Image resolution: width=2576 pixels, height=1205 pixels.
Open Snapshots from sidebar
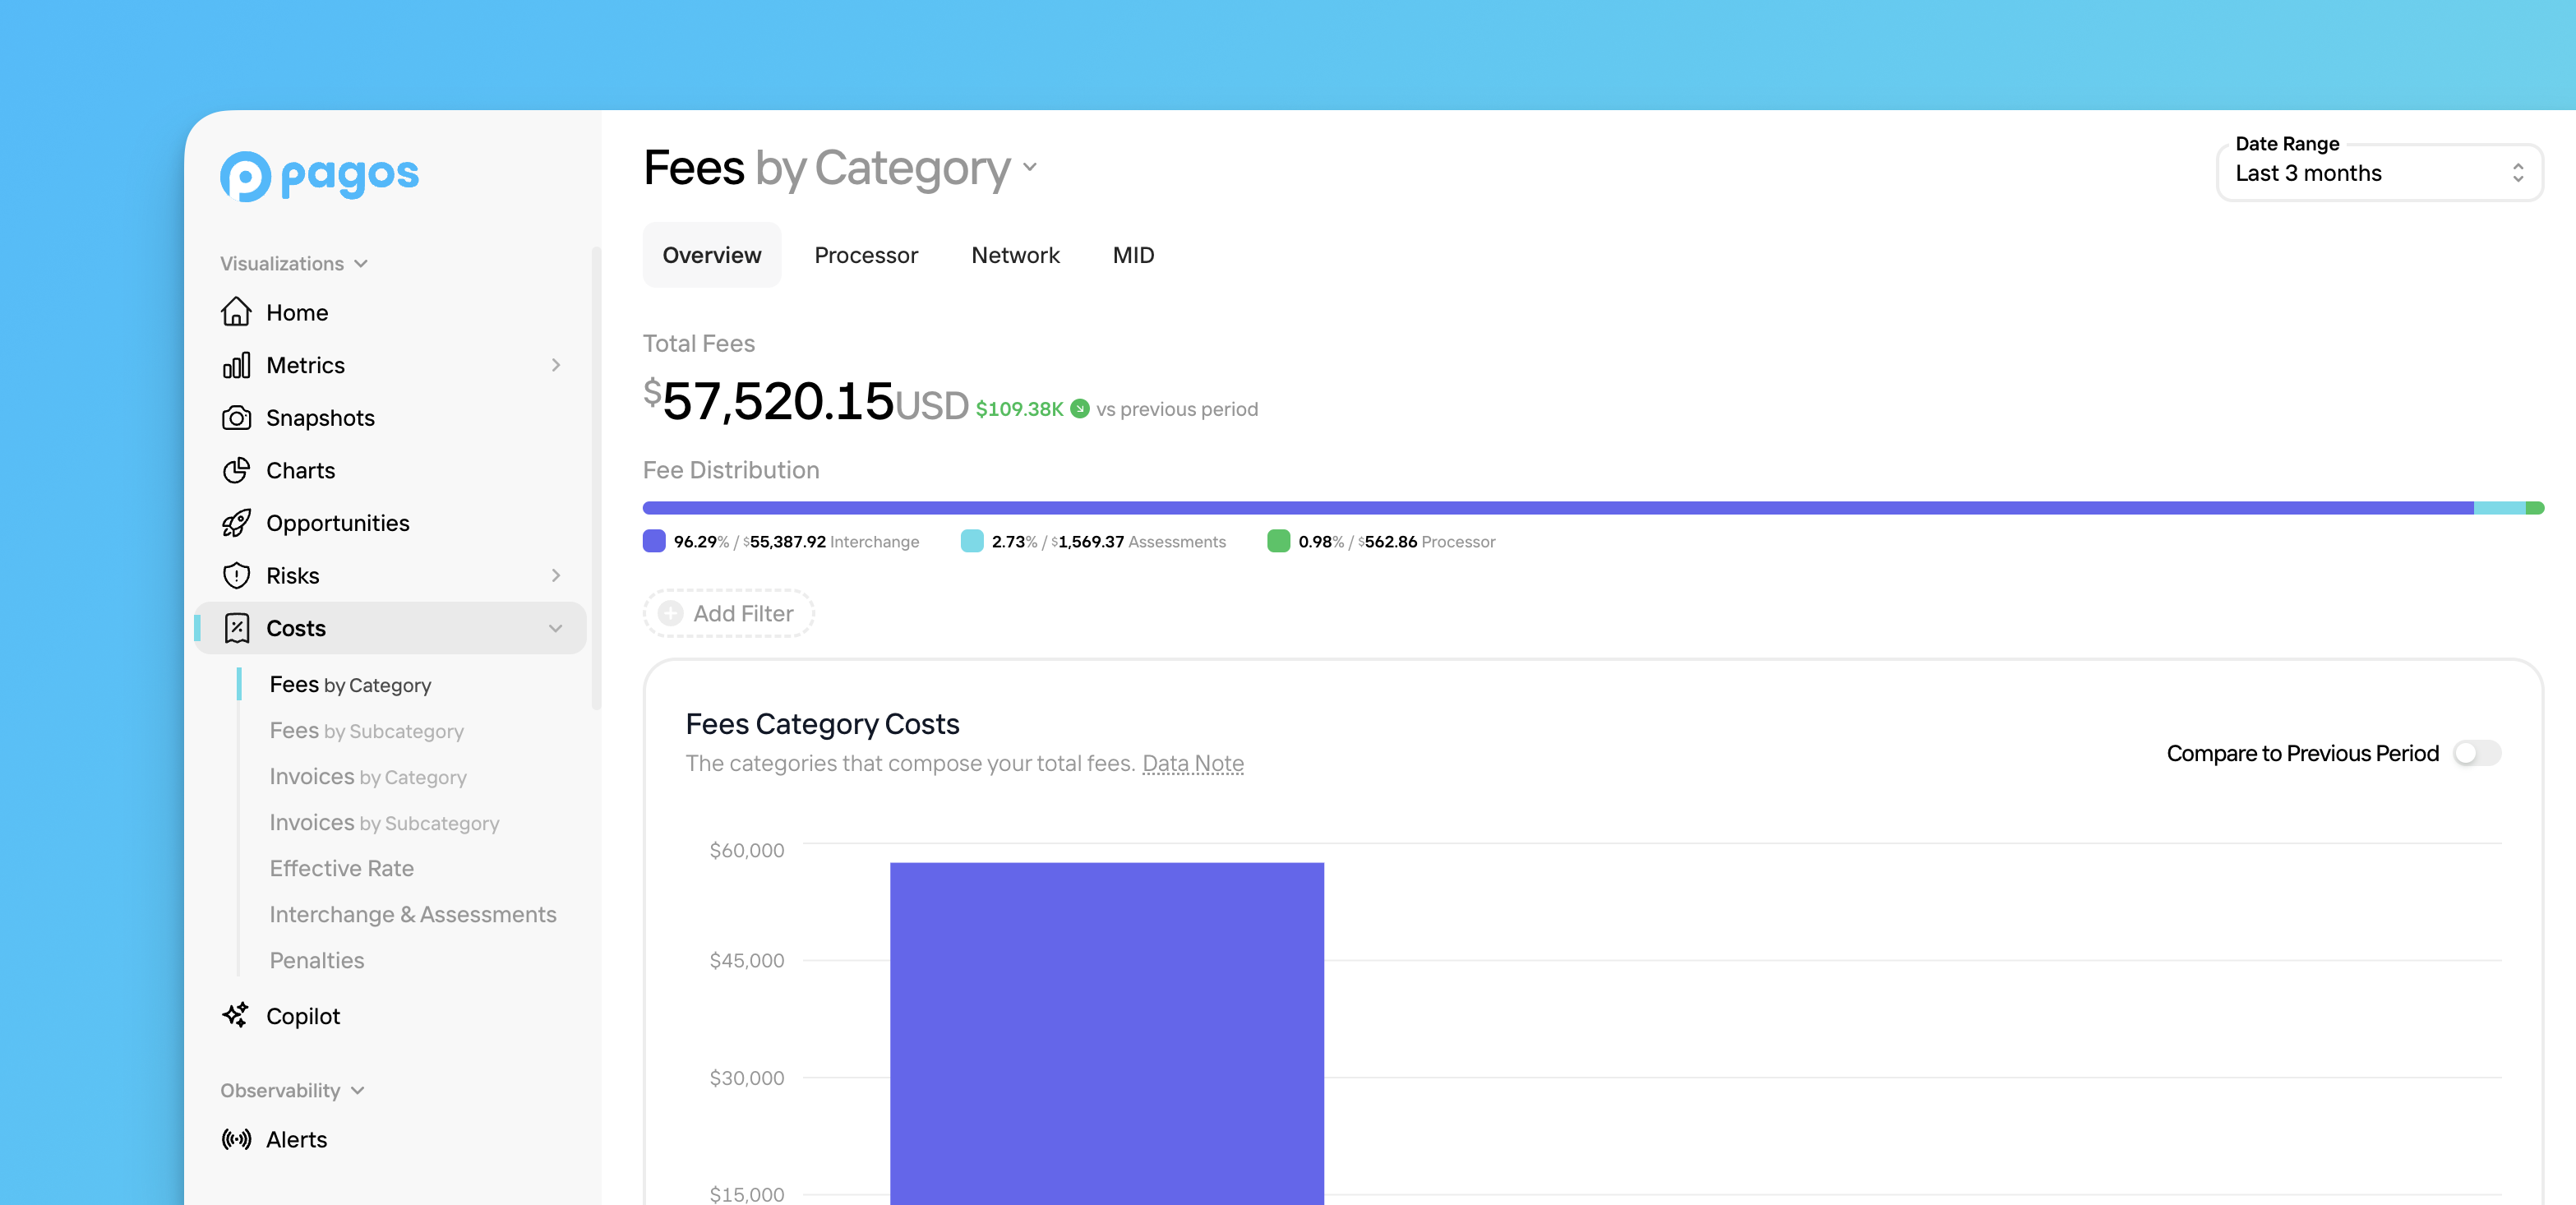coord(320,418)
